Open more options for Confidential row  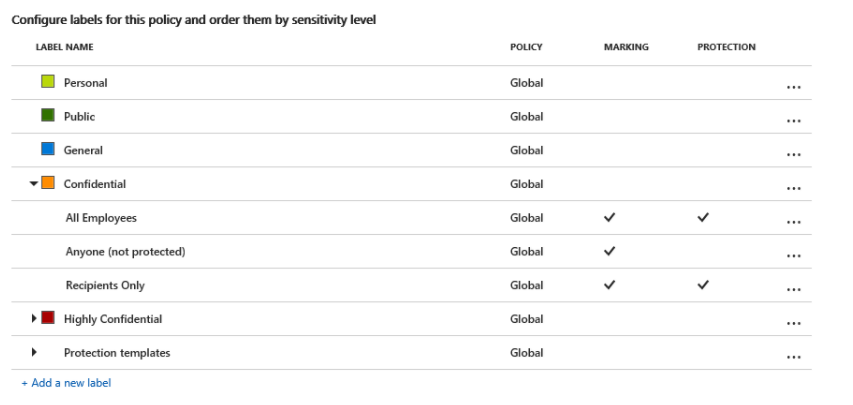pyautogui.click(x=793, y=188)
